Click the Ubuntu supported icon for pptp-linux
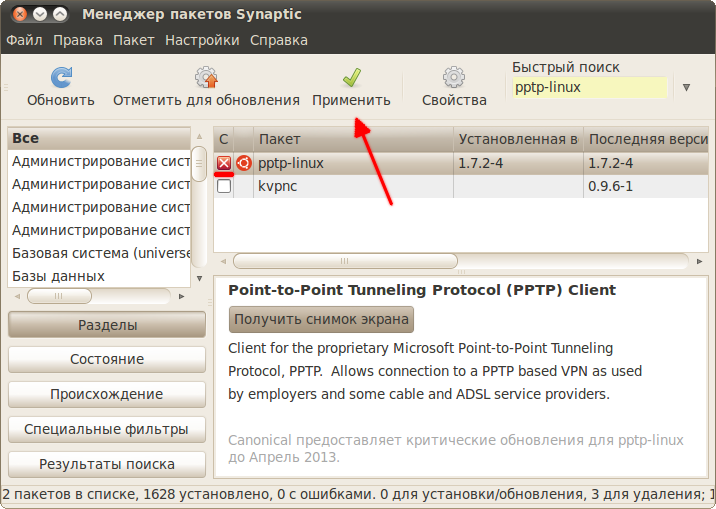This screenshot has height=509, width=716. pos(244,163)
